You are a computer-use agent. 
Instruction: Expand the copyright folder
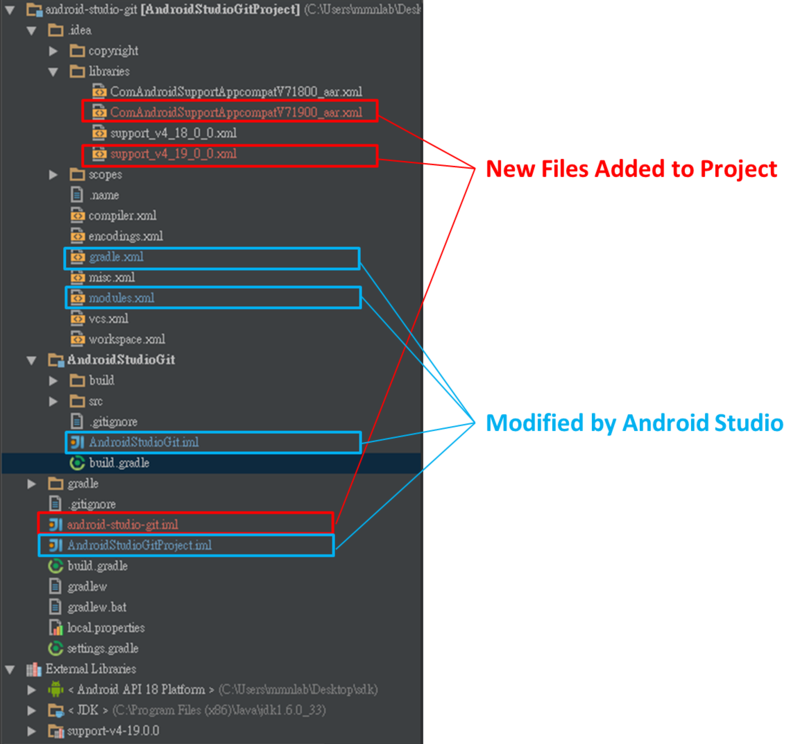[x=53, y=51]
